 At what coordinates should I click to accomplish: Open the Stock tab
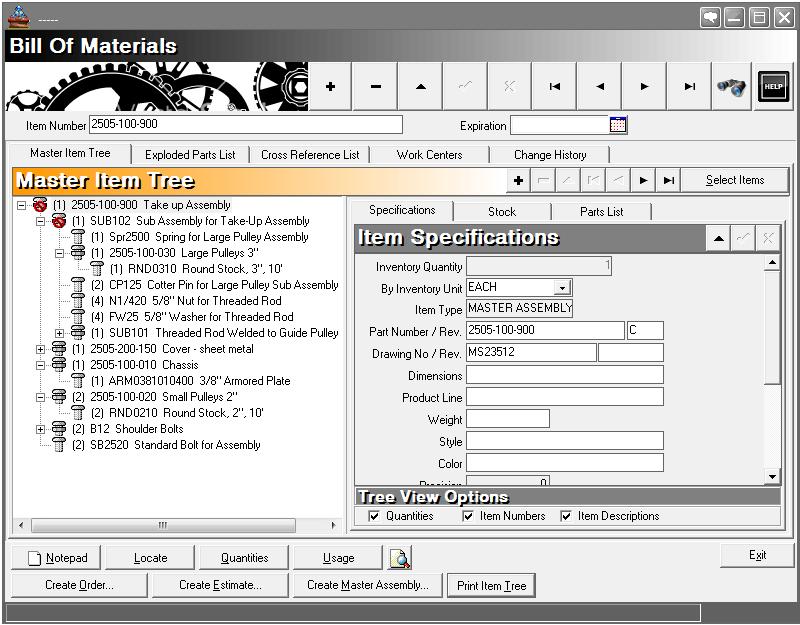click(501, 211)
